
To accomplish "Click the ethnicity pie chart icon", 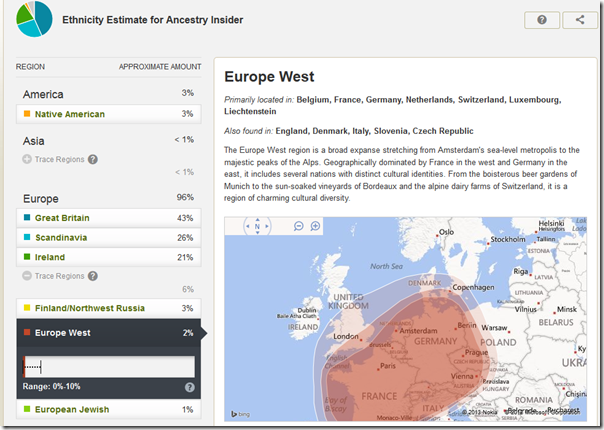I will click(34, 18).
